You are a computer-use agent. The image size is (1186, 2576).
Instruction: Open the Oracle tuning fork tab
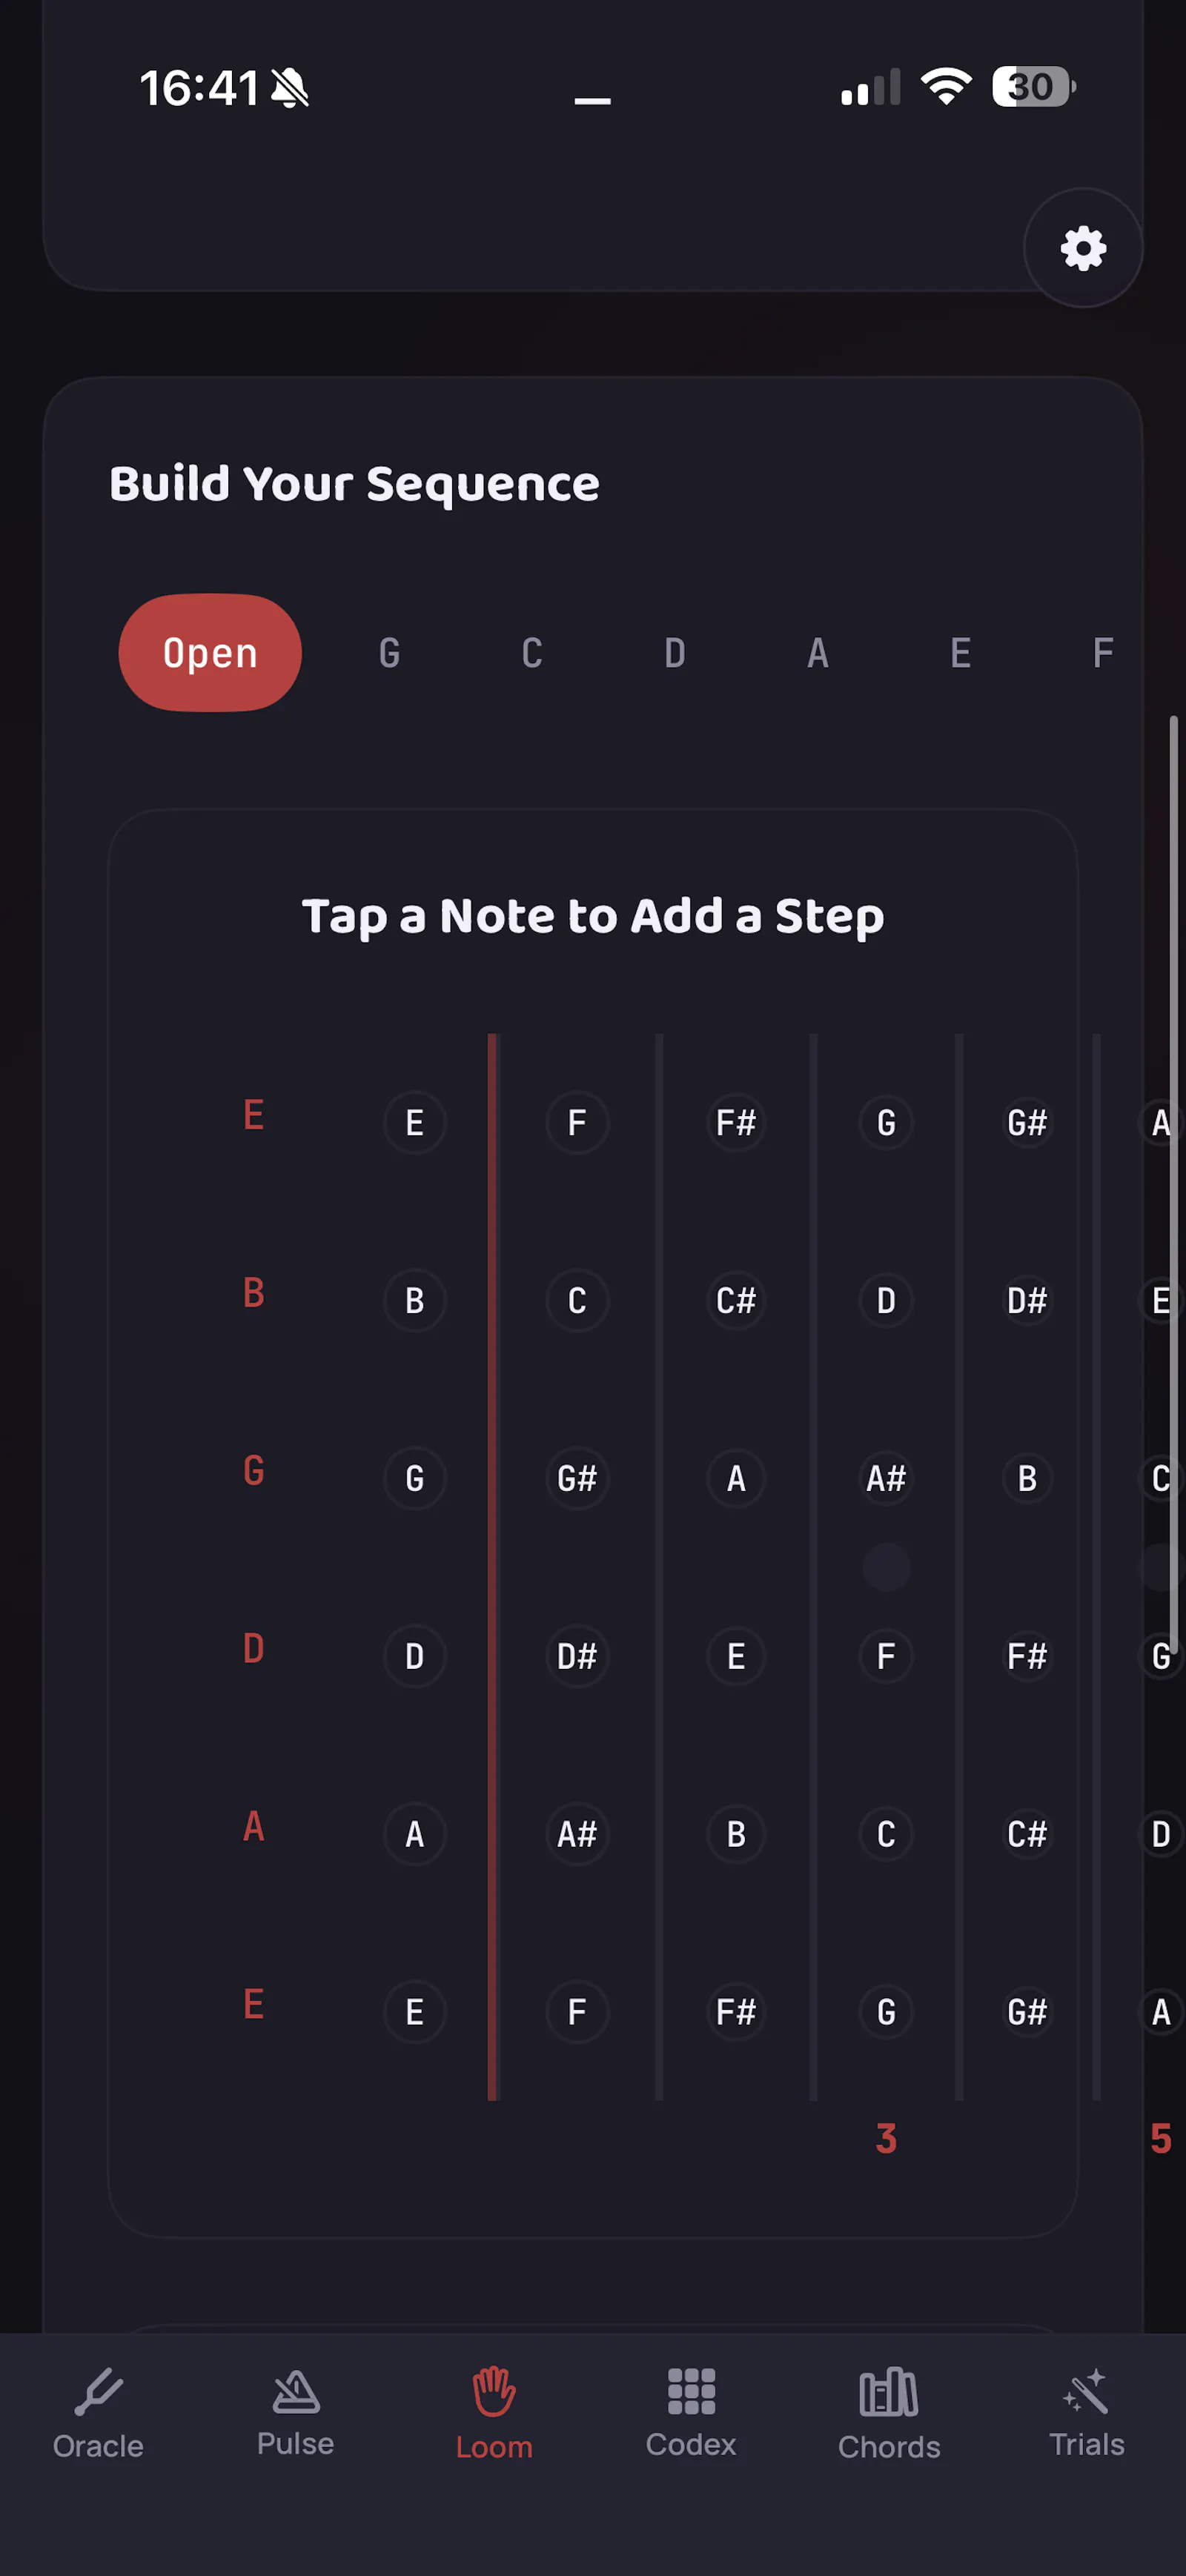pyautogui.click(x=98, y=2413)
